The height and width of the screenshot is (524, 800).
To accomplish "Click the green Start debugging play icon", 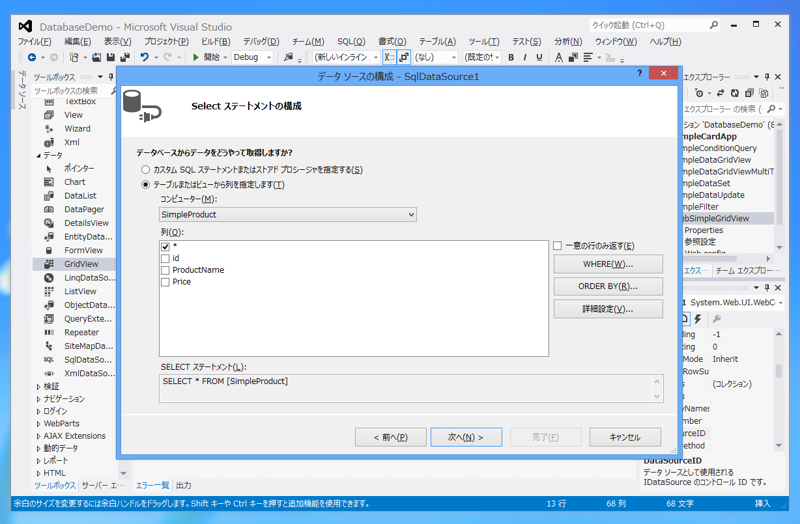I will 195,57.
